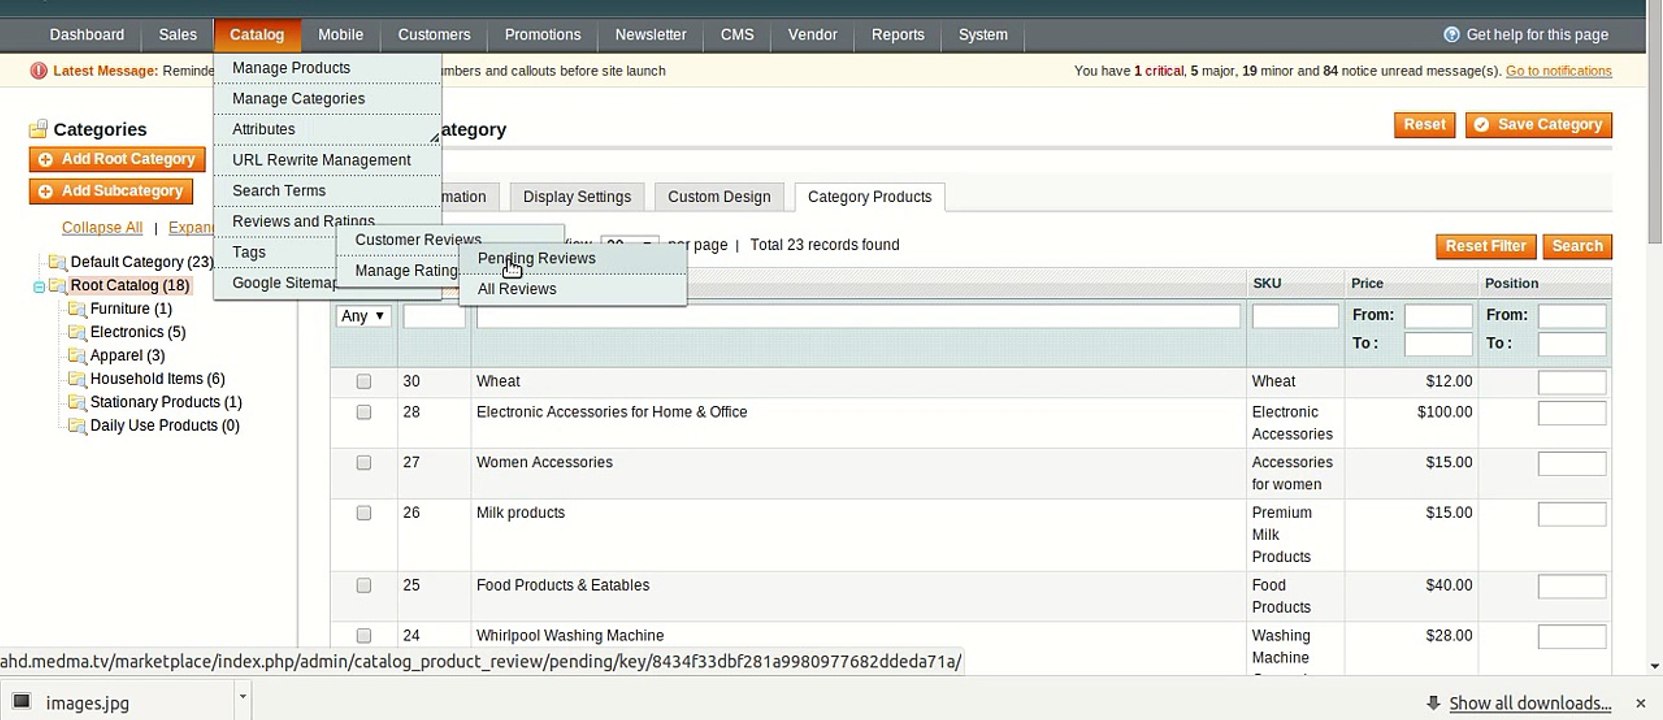Follow the Go to notifications link
This screenshot has width=1663, height=720.
[x=1559, y=71]
